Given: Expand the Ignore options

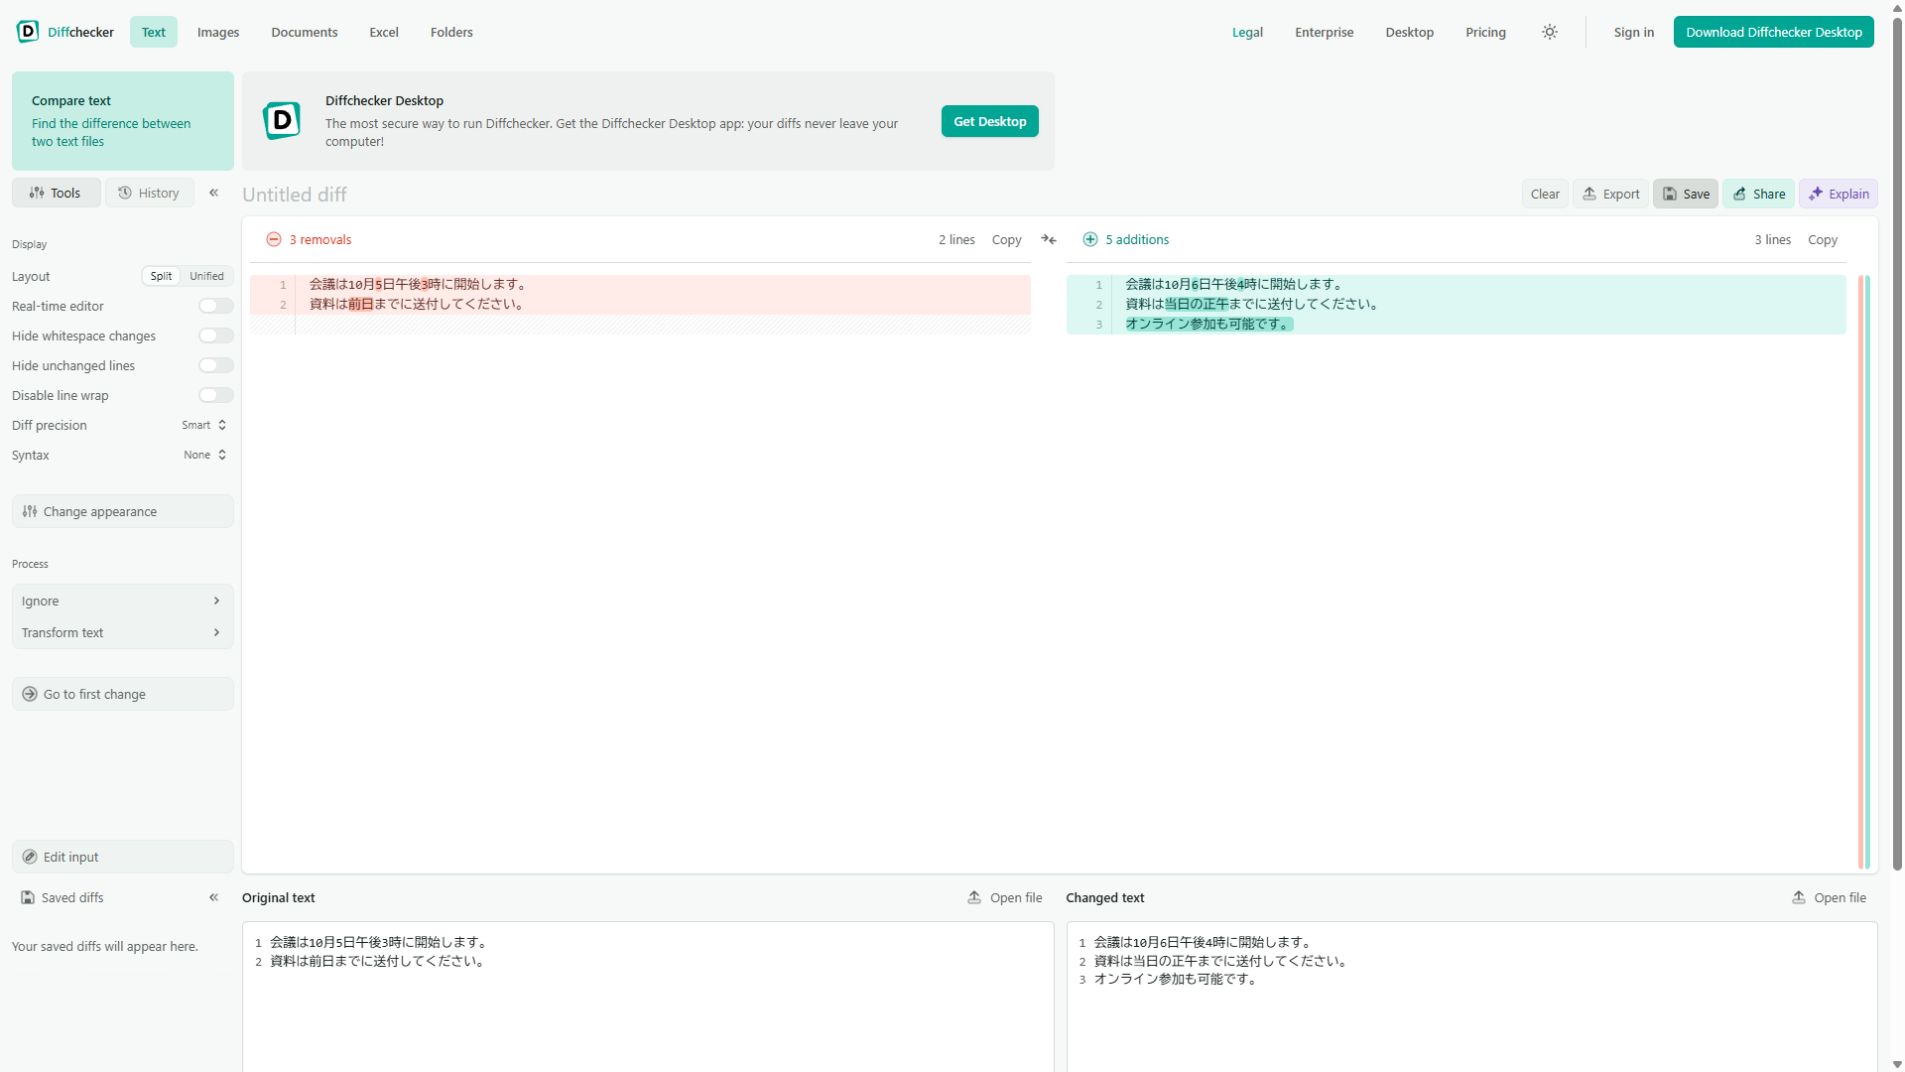Looking at the screenshot, I should tap(123, 601).
